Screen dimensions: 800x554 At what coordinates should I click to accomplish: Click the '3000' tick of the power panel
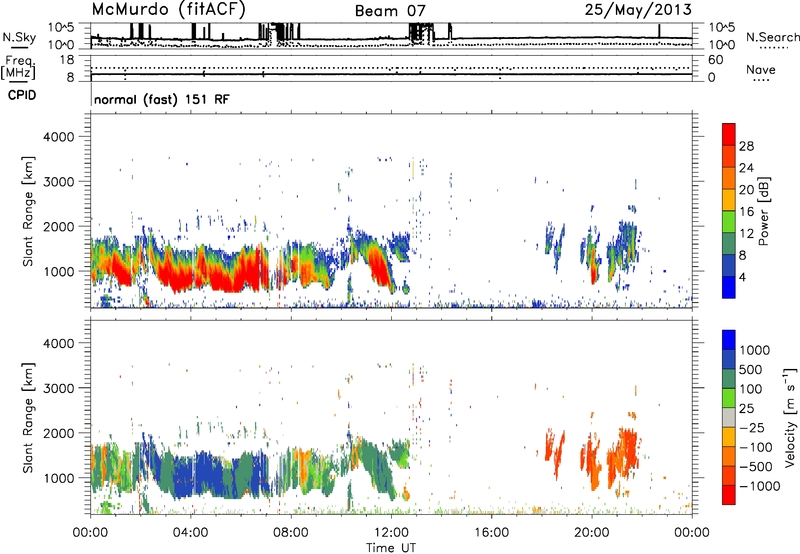tap(58, 182)
